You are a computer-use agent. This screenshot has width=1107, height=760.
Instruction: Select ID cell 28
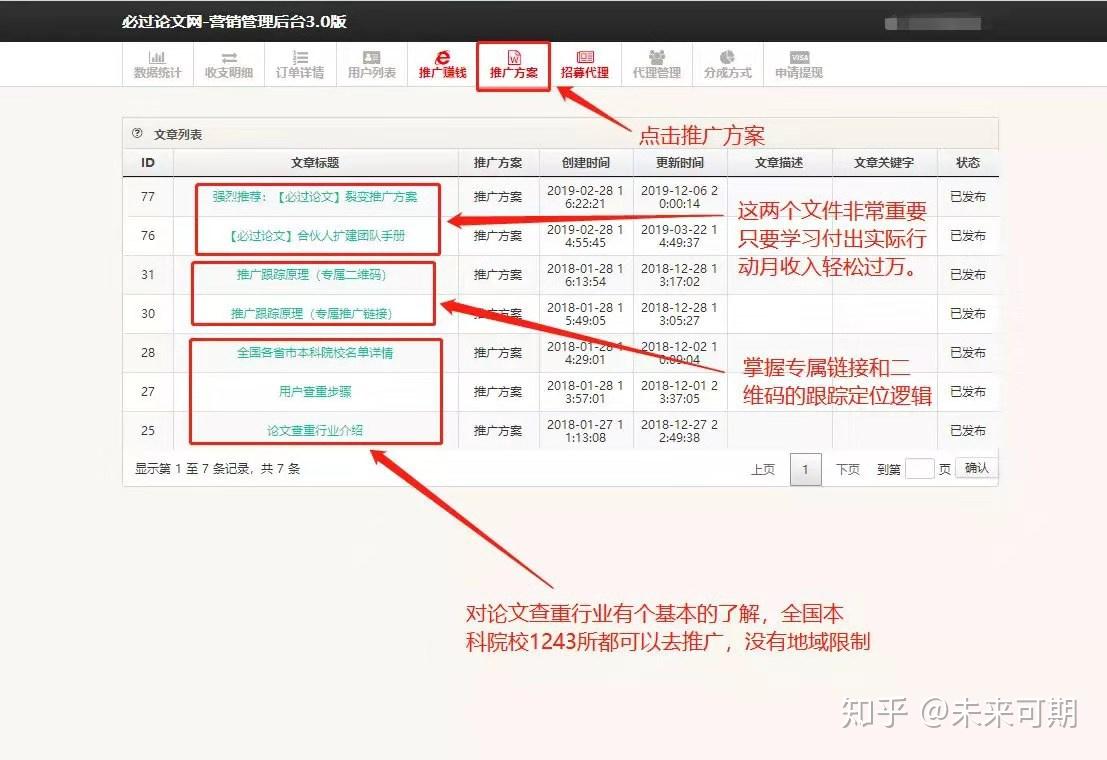[x=148, y=352]
